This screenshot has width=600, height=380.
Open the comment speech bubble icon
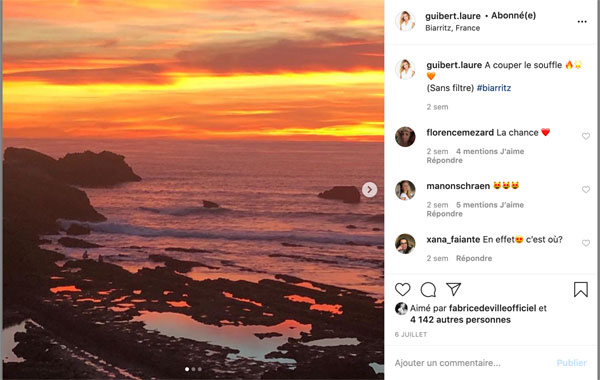[428, 290]
